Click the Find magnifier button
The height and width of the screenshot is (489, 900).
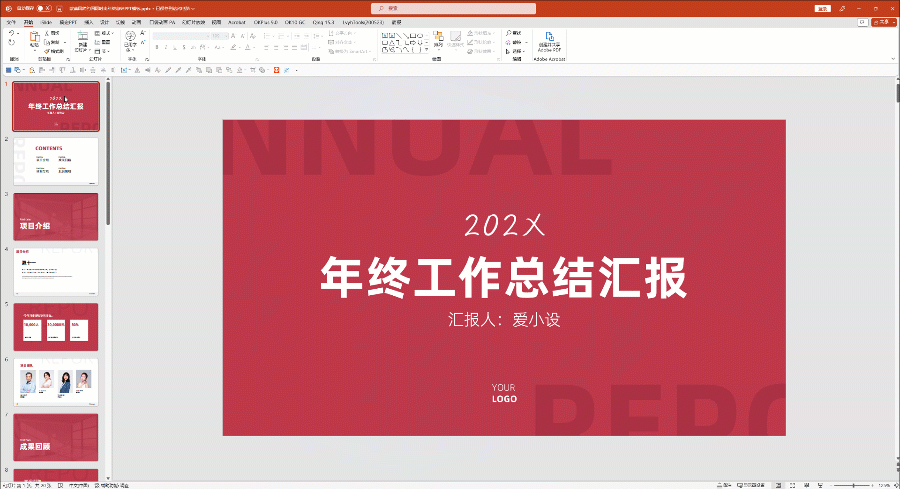(513, 33)
